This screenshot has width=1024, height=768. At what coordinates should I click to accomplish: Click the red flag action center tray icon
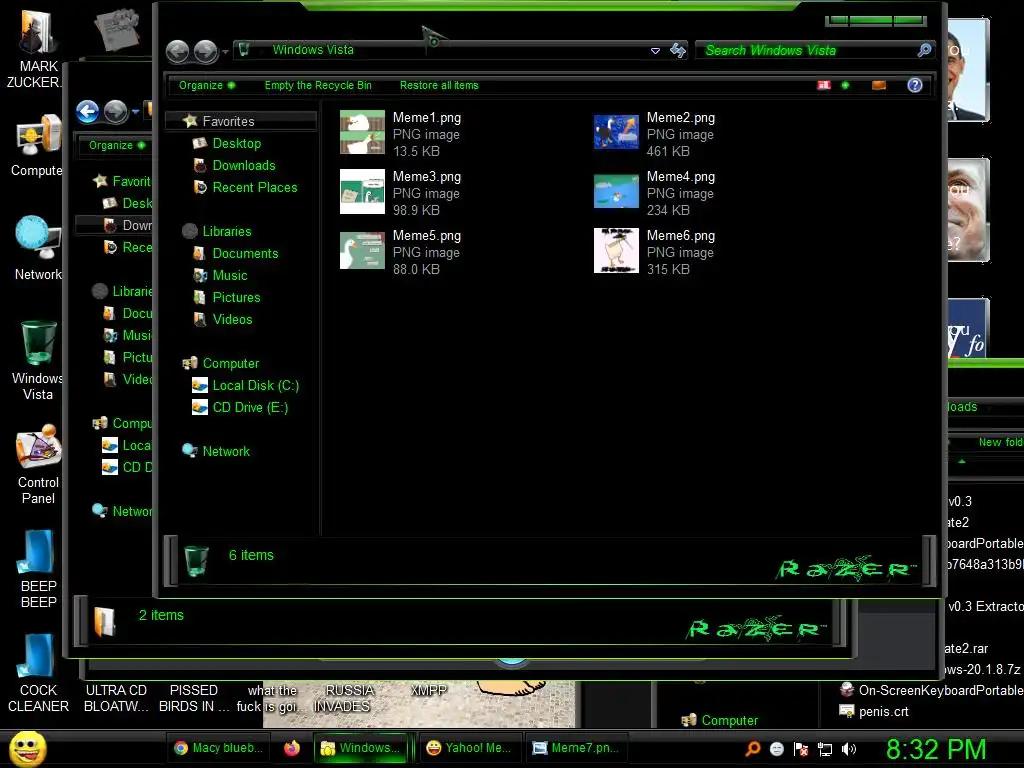pyautogui.click(x=801, y=749)
